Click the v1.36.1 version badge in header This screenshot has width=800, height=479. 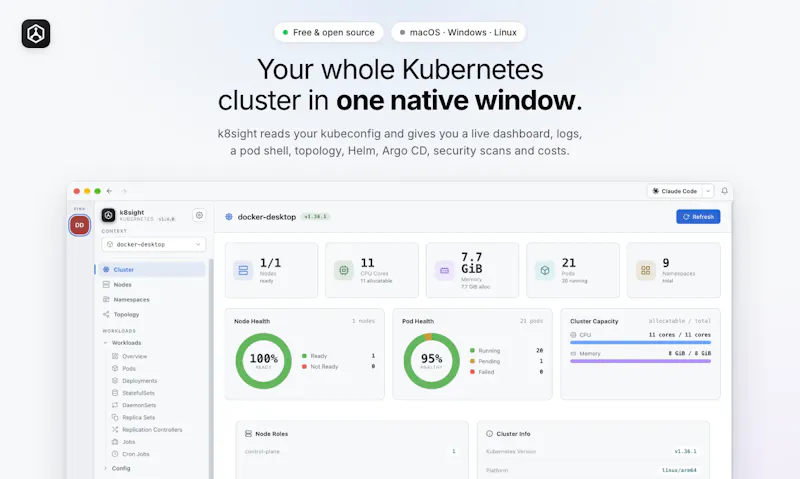(315, 216)
